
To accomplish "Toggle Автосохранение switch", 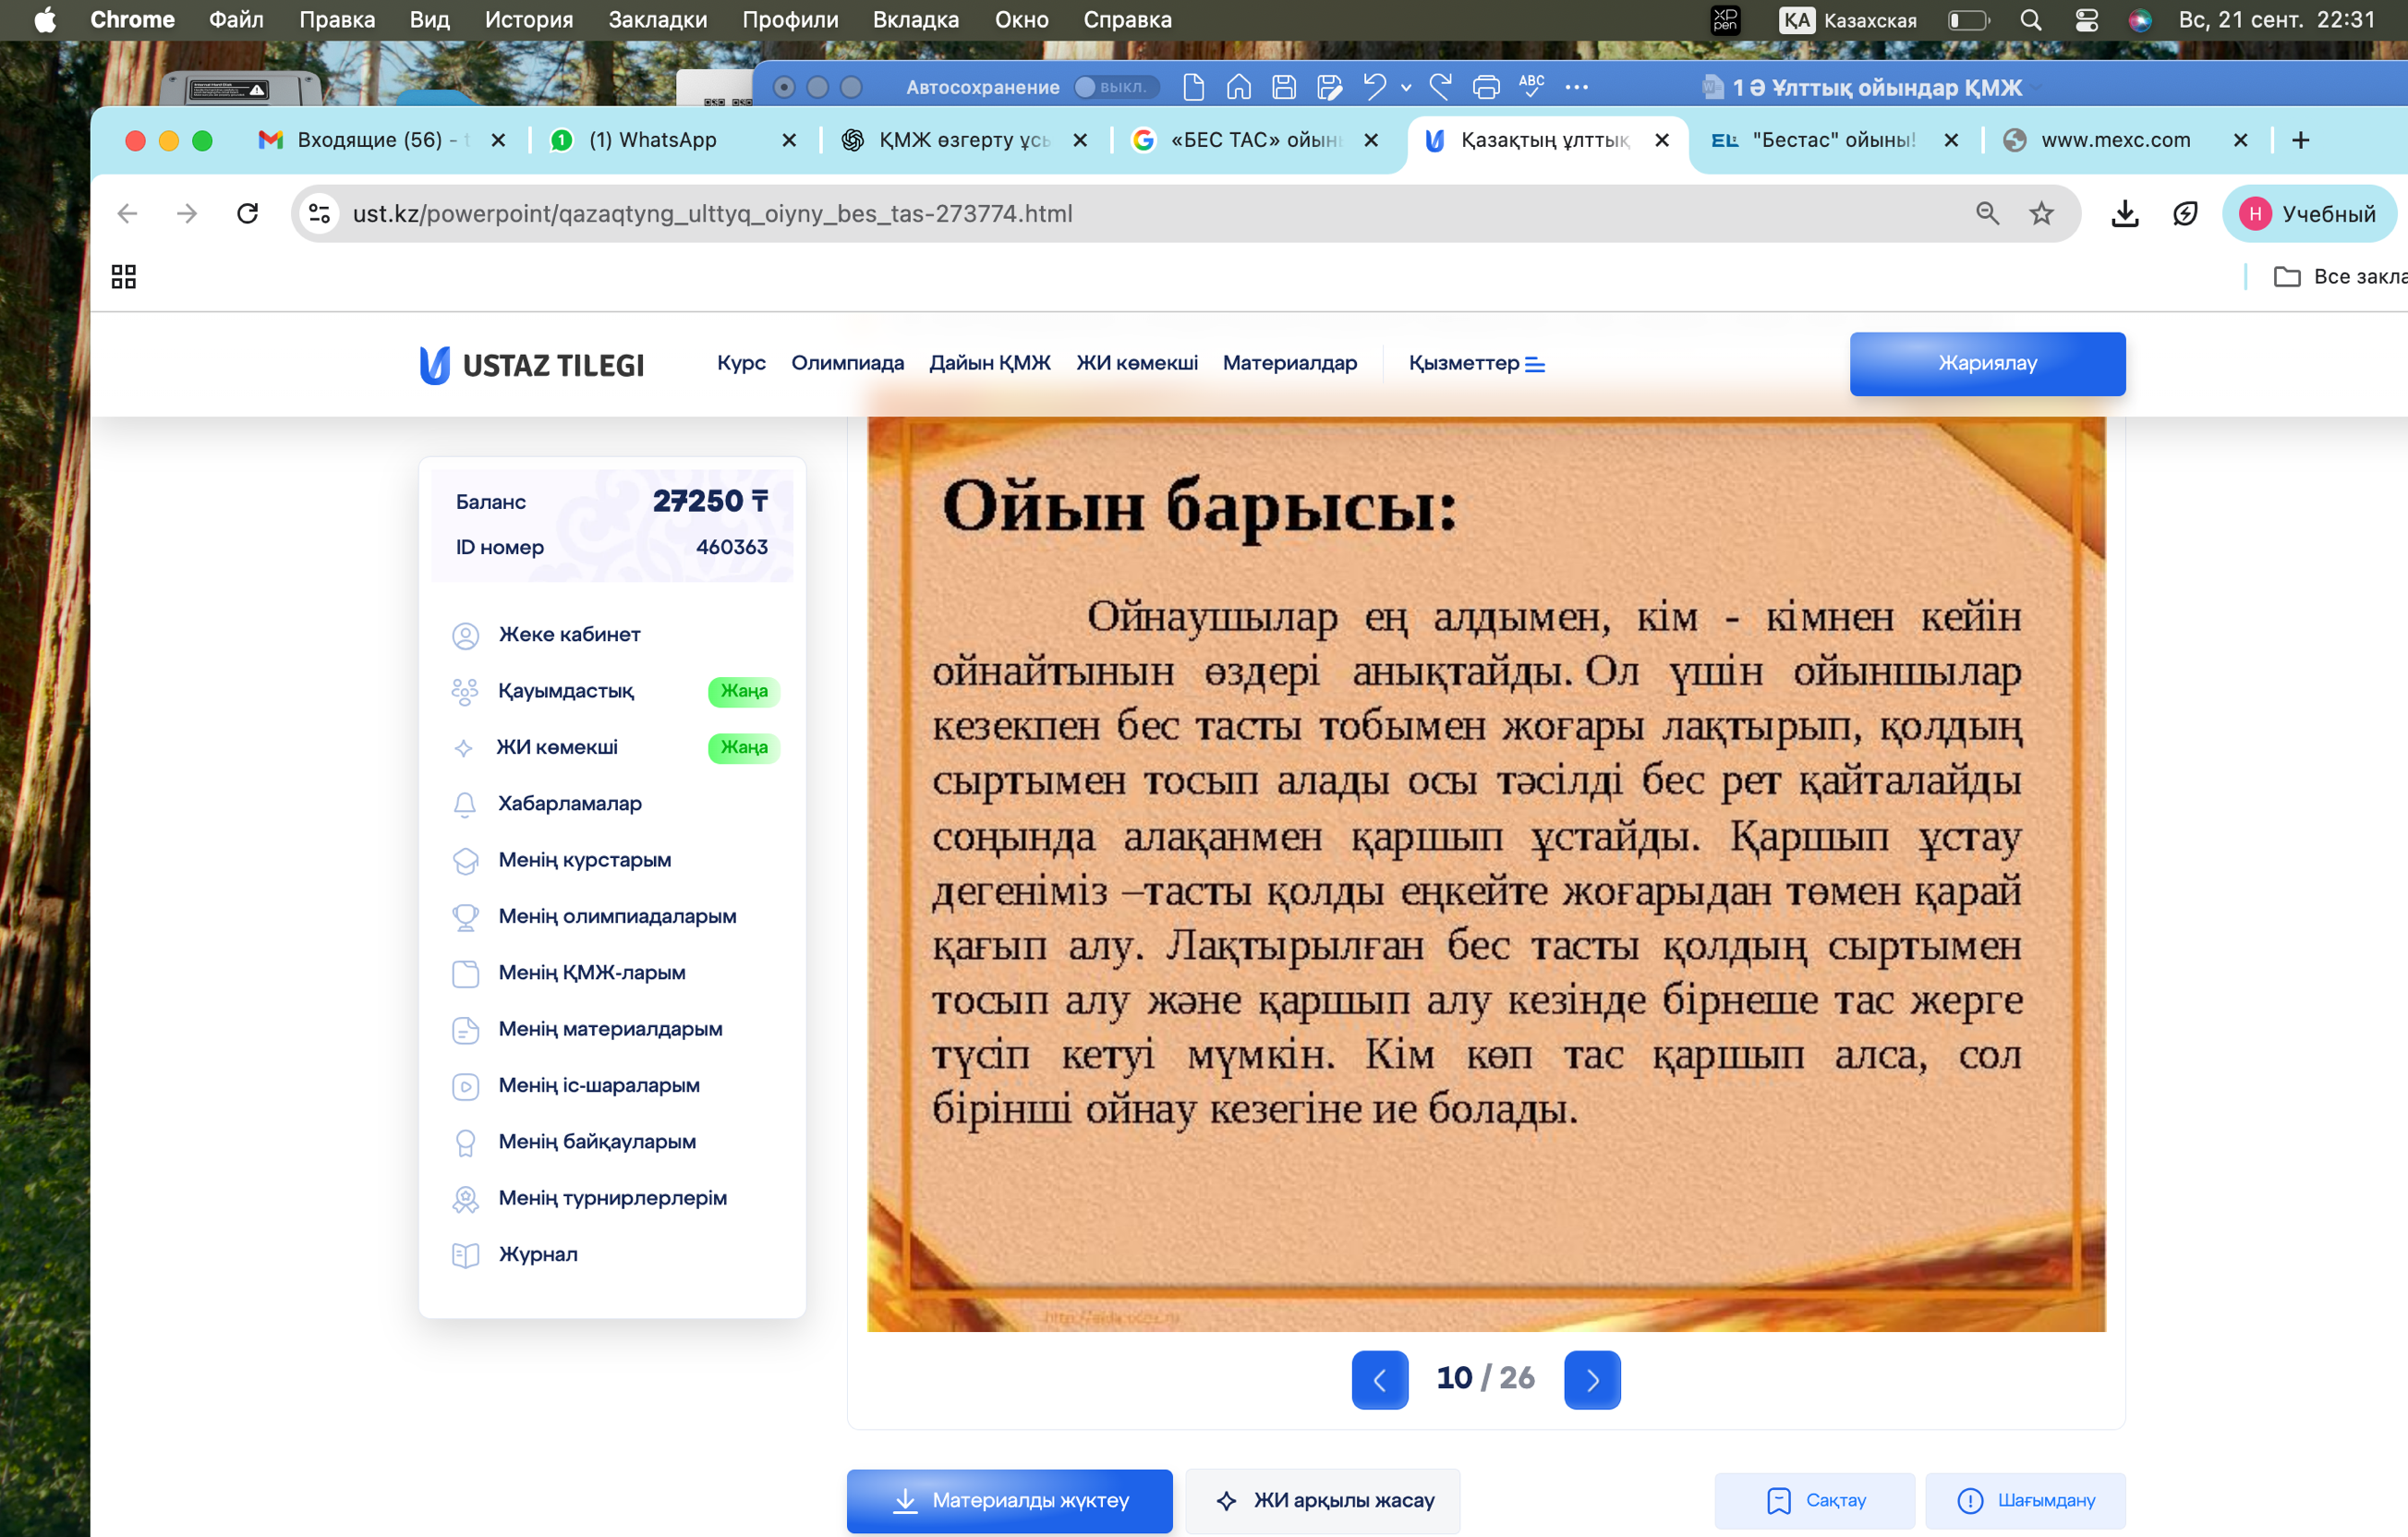I will (x=1115, y=88).
